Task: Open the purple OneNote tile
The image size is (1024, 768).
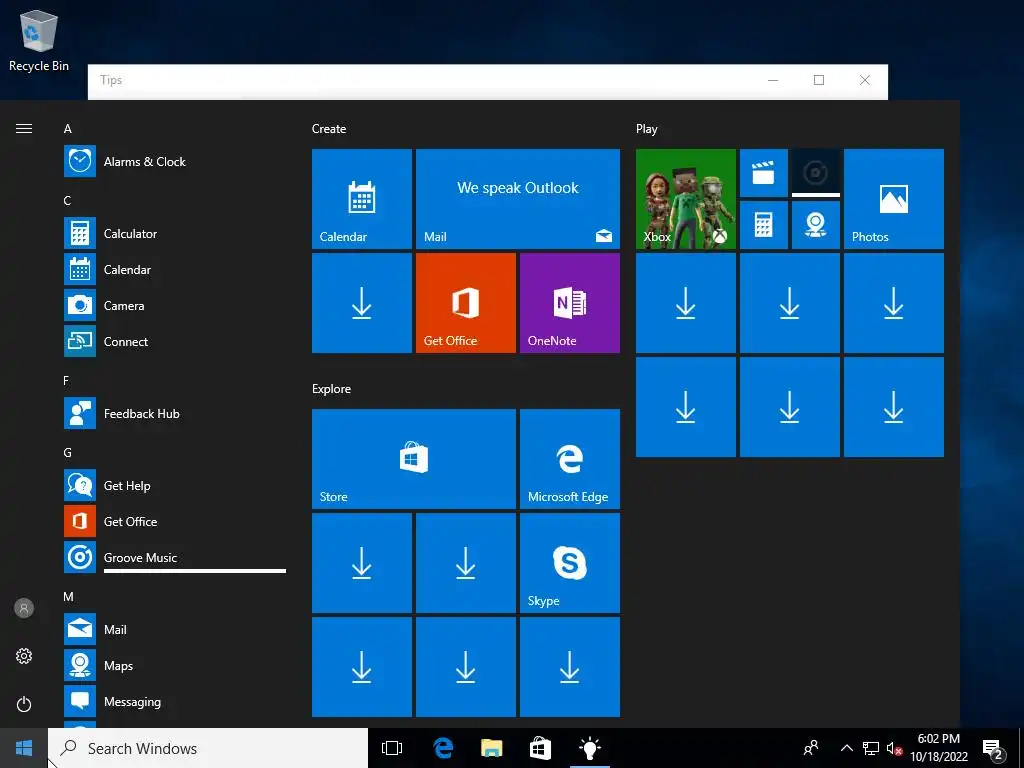Action: [x=569, y=303]
